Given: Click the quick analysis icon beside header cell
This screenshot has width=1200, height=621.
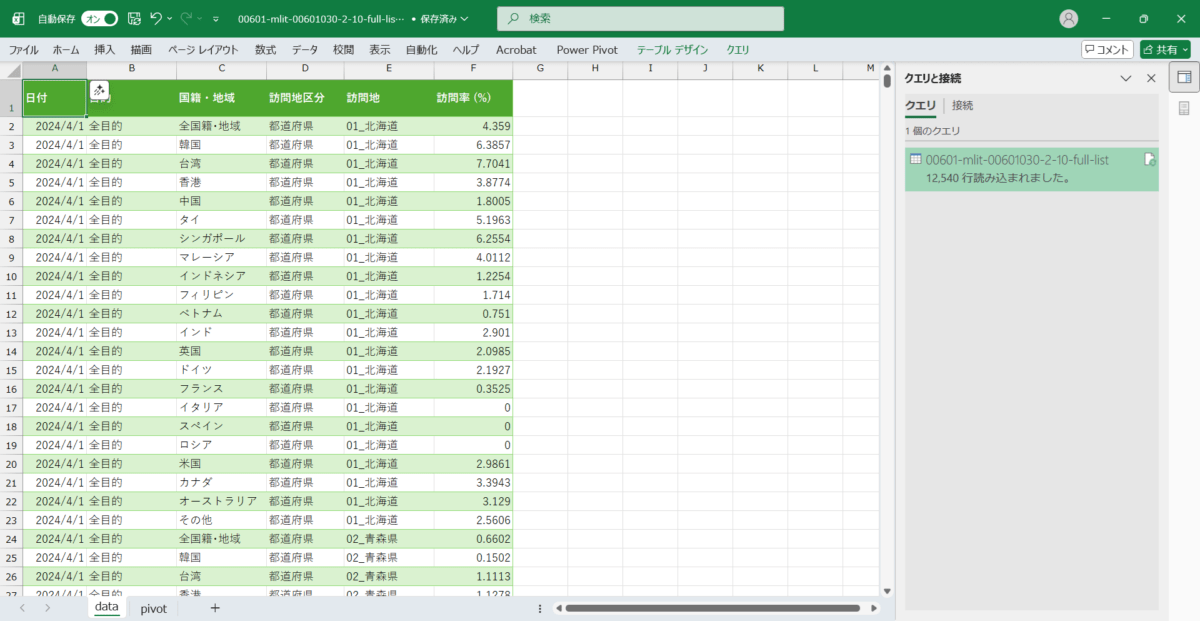Looking at the screenshot, I should [x=99, y=90].
